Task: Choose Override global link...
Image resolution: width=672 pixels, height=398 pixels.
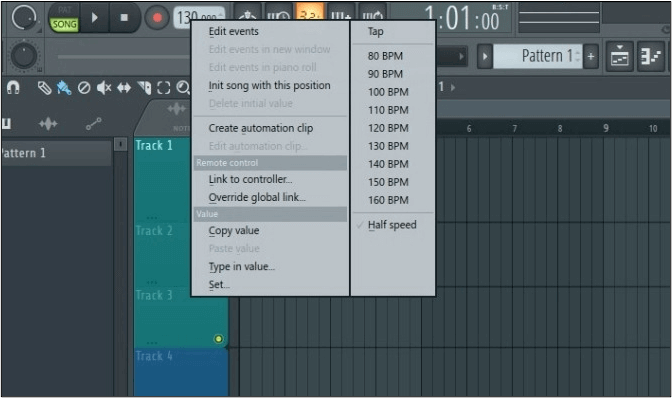Action: (x=257, y=197)
